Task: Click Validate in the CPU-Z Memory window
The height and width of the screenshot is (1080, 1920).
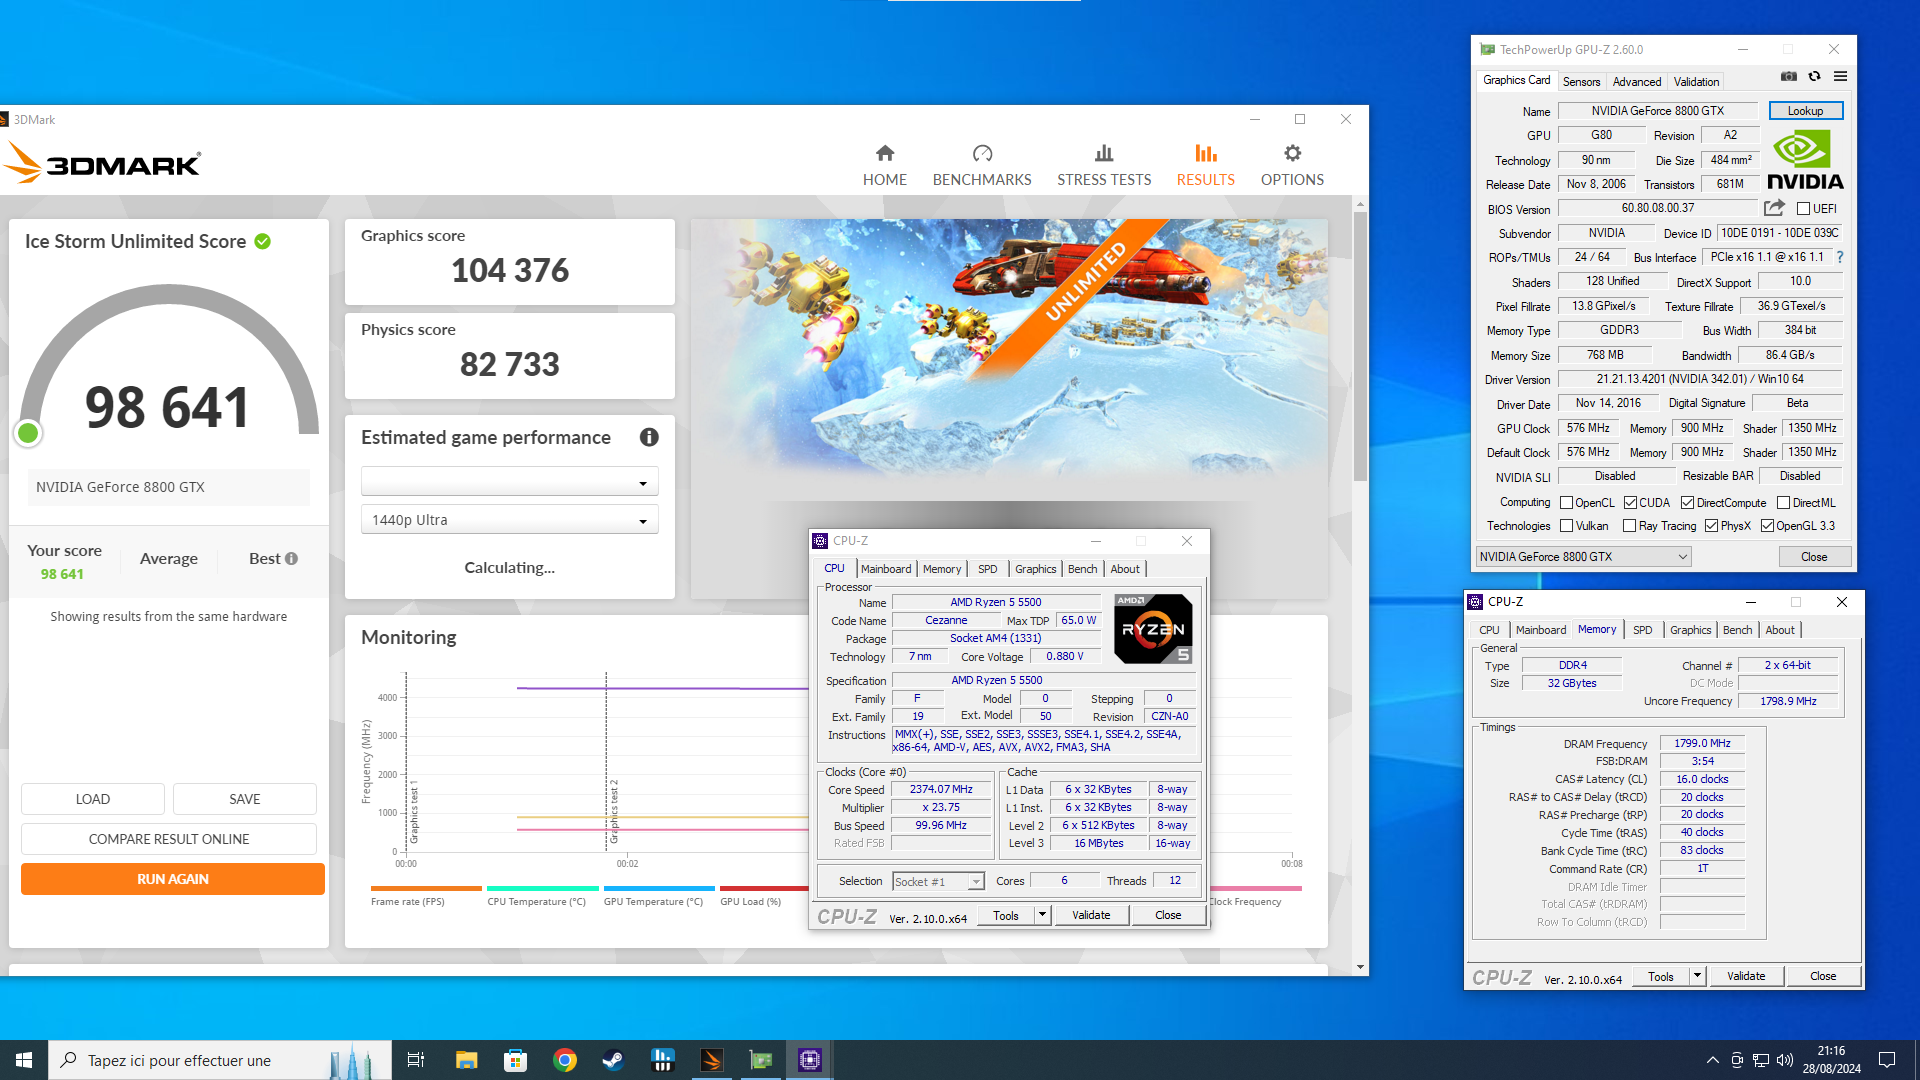Action: [x=1746, y=976]
